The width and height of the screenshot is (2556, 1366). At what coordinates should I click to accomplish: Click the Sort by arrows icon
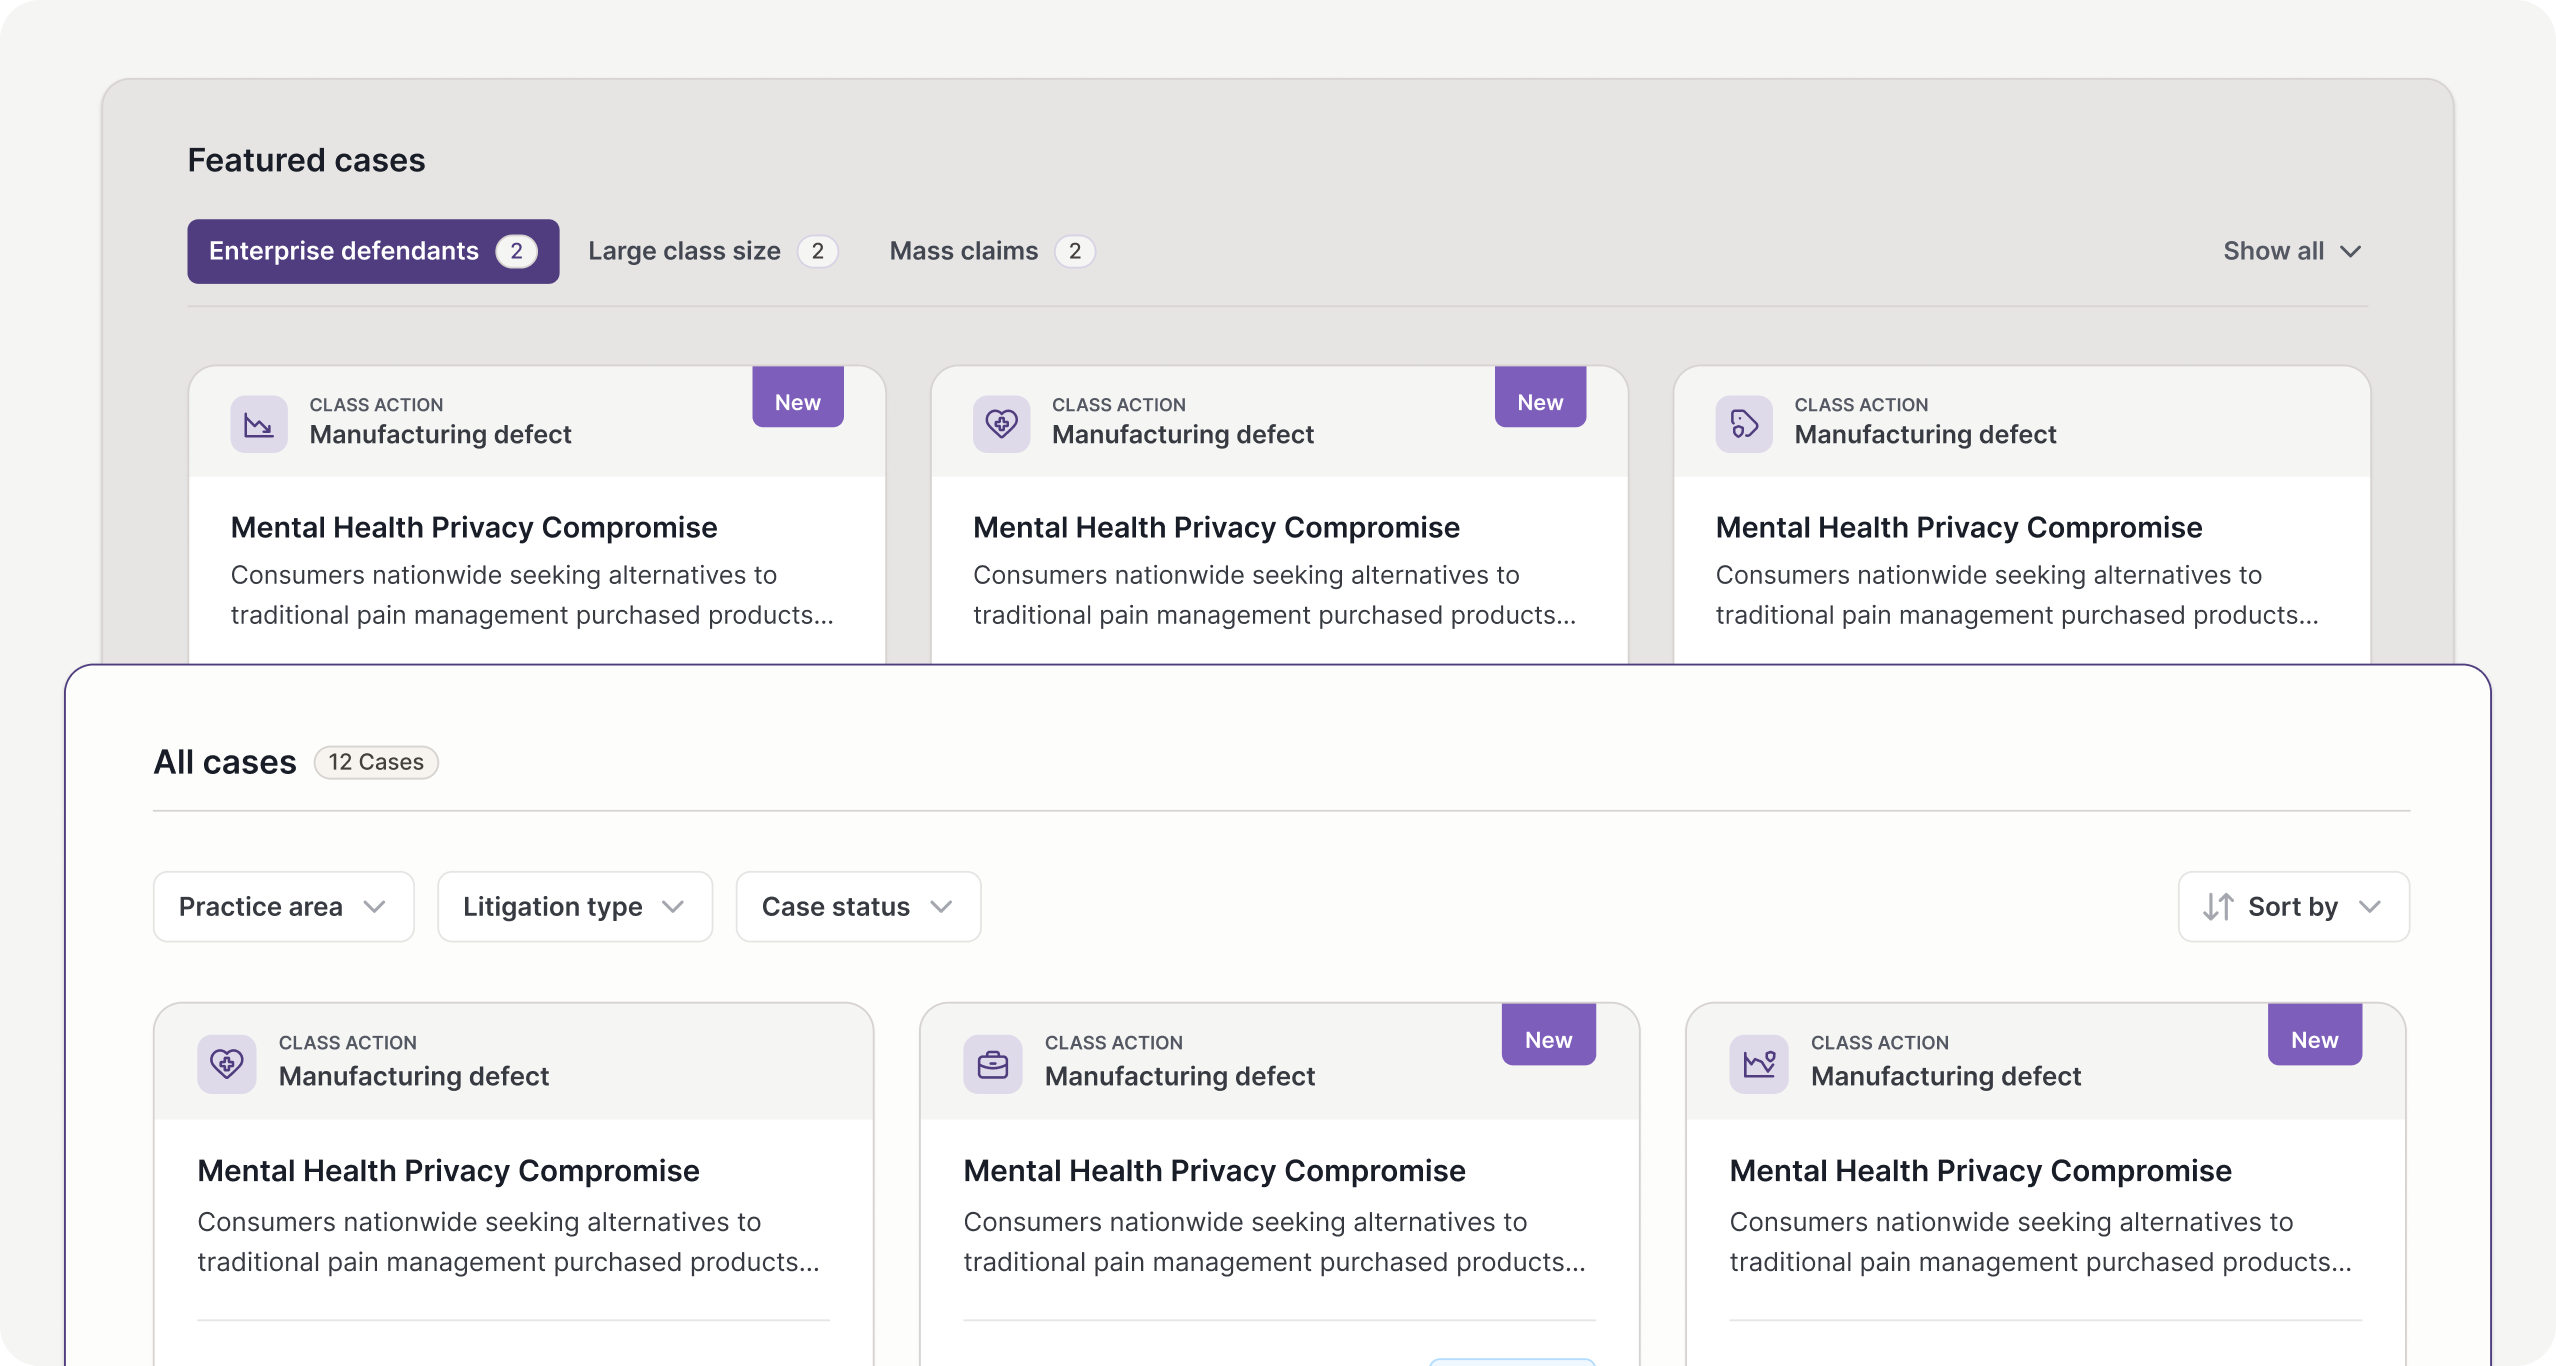2218,907
